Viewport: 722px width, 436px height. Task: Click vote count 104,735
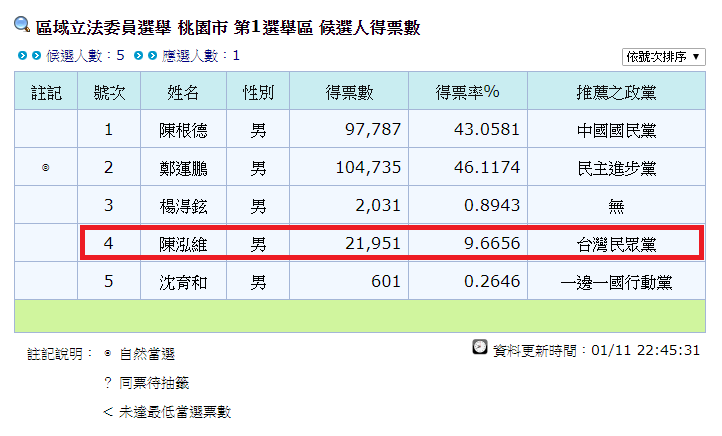368,168
